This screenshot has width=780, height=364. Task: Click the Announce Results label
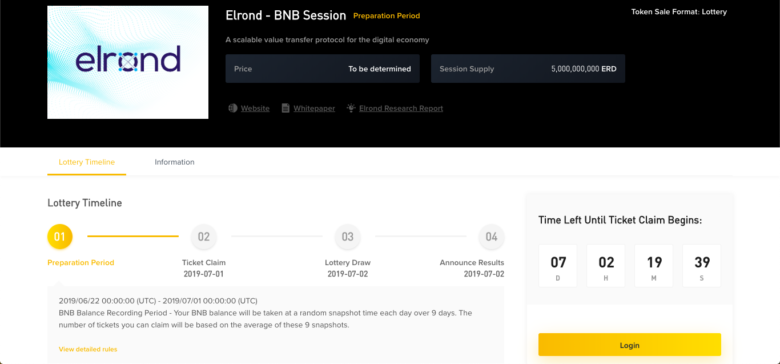[x=472, y=263]
